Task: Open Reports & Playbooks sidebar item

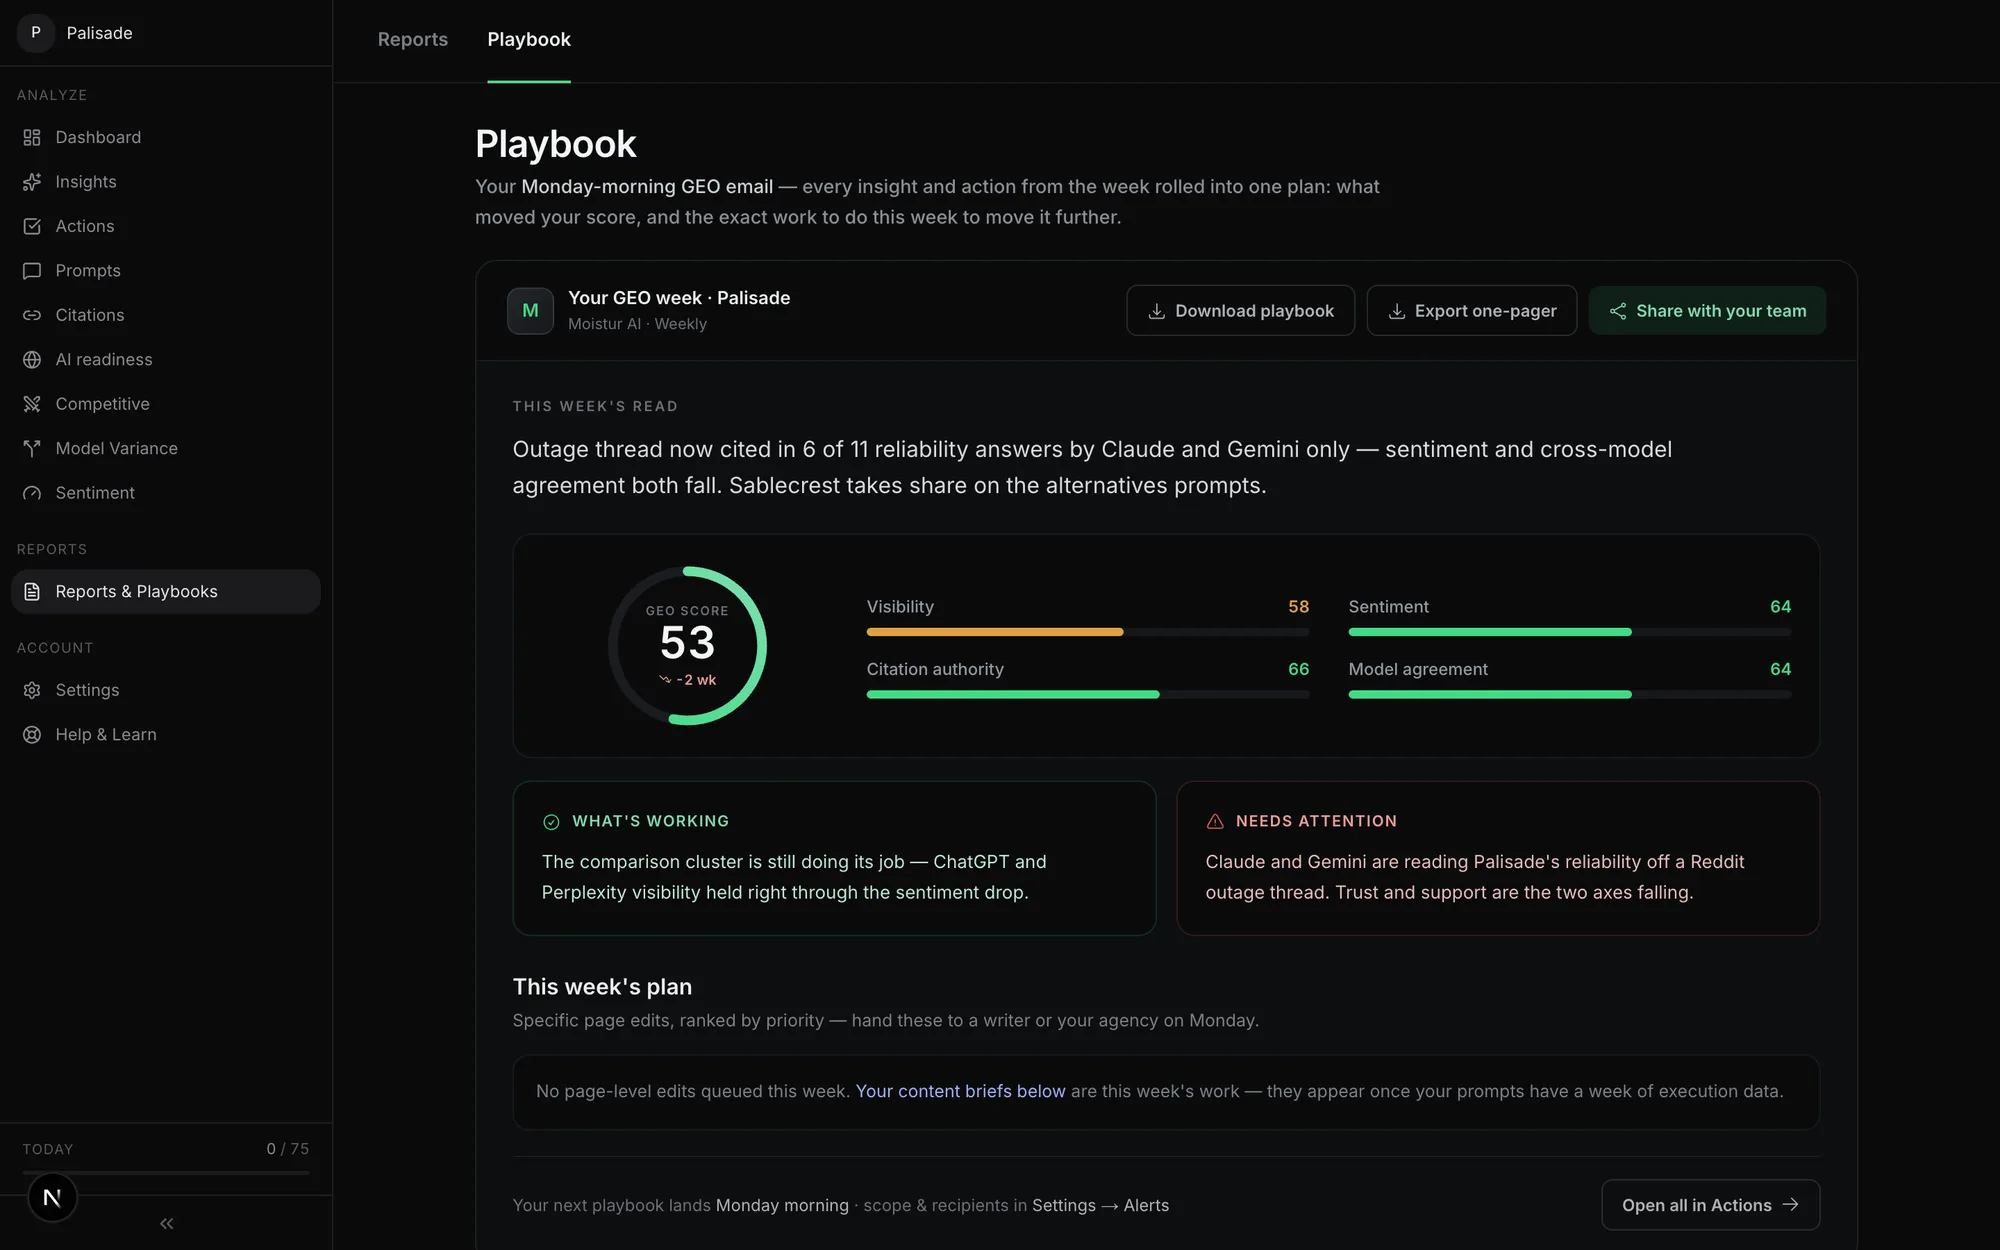Action: [x=166, y=592]
